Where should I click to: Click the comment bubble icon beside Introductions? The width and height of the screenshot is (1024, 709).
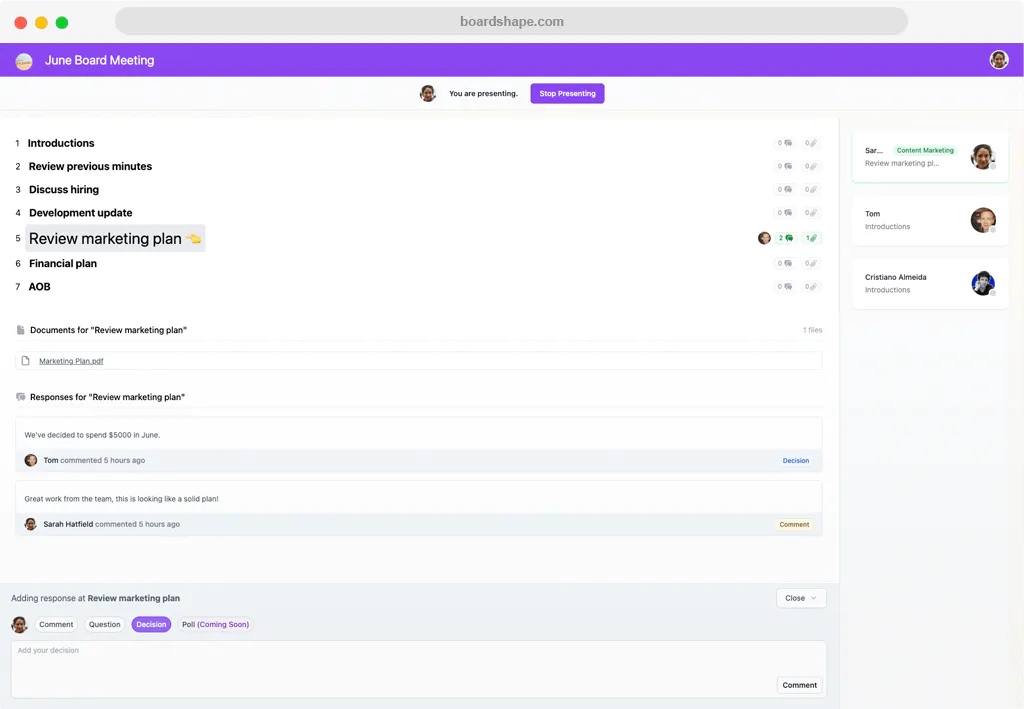788,142
